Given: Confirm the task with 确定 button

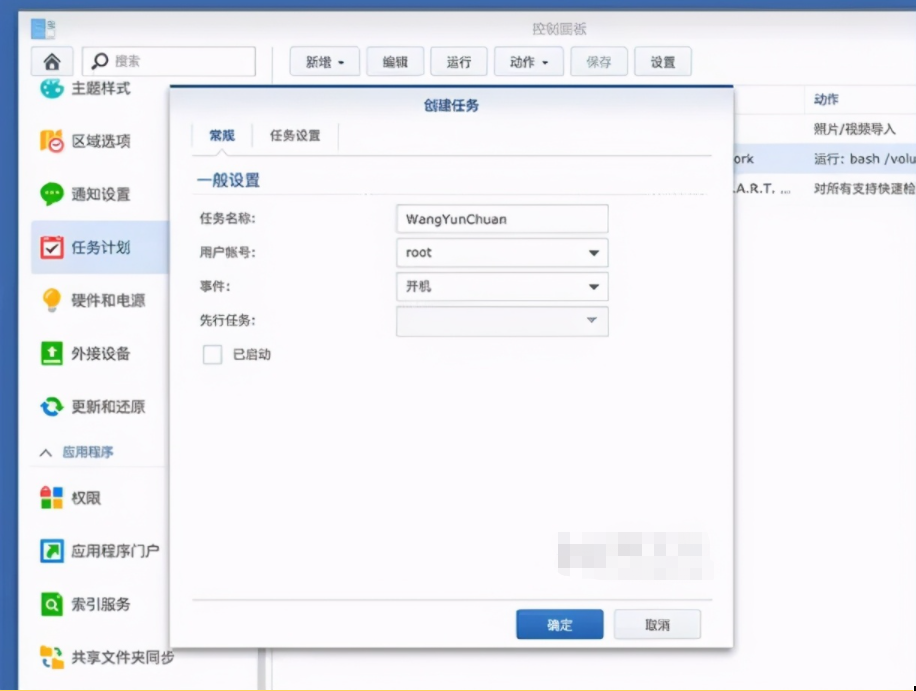Looking at the screenshot, I should click(559, 624).
